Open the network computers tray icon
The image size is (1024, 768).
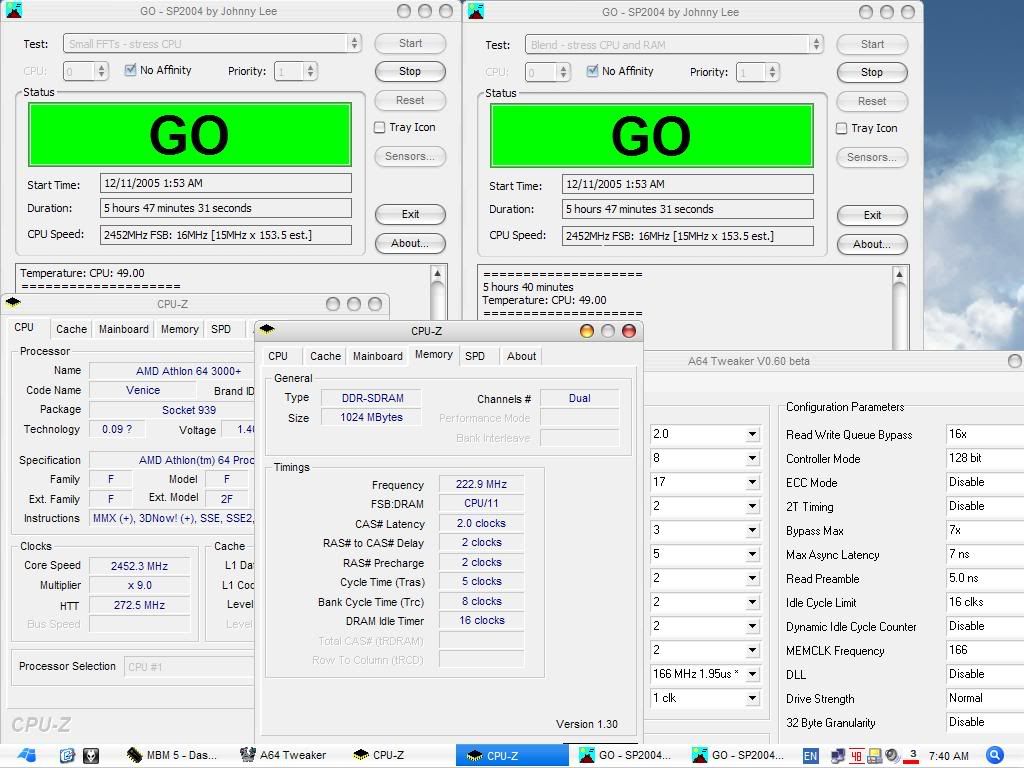click(x=838, y=756)
